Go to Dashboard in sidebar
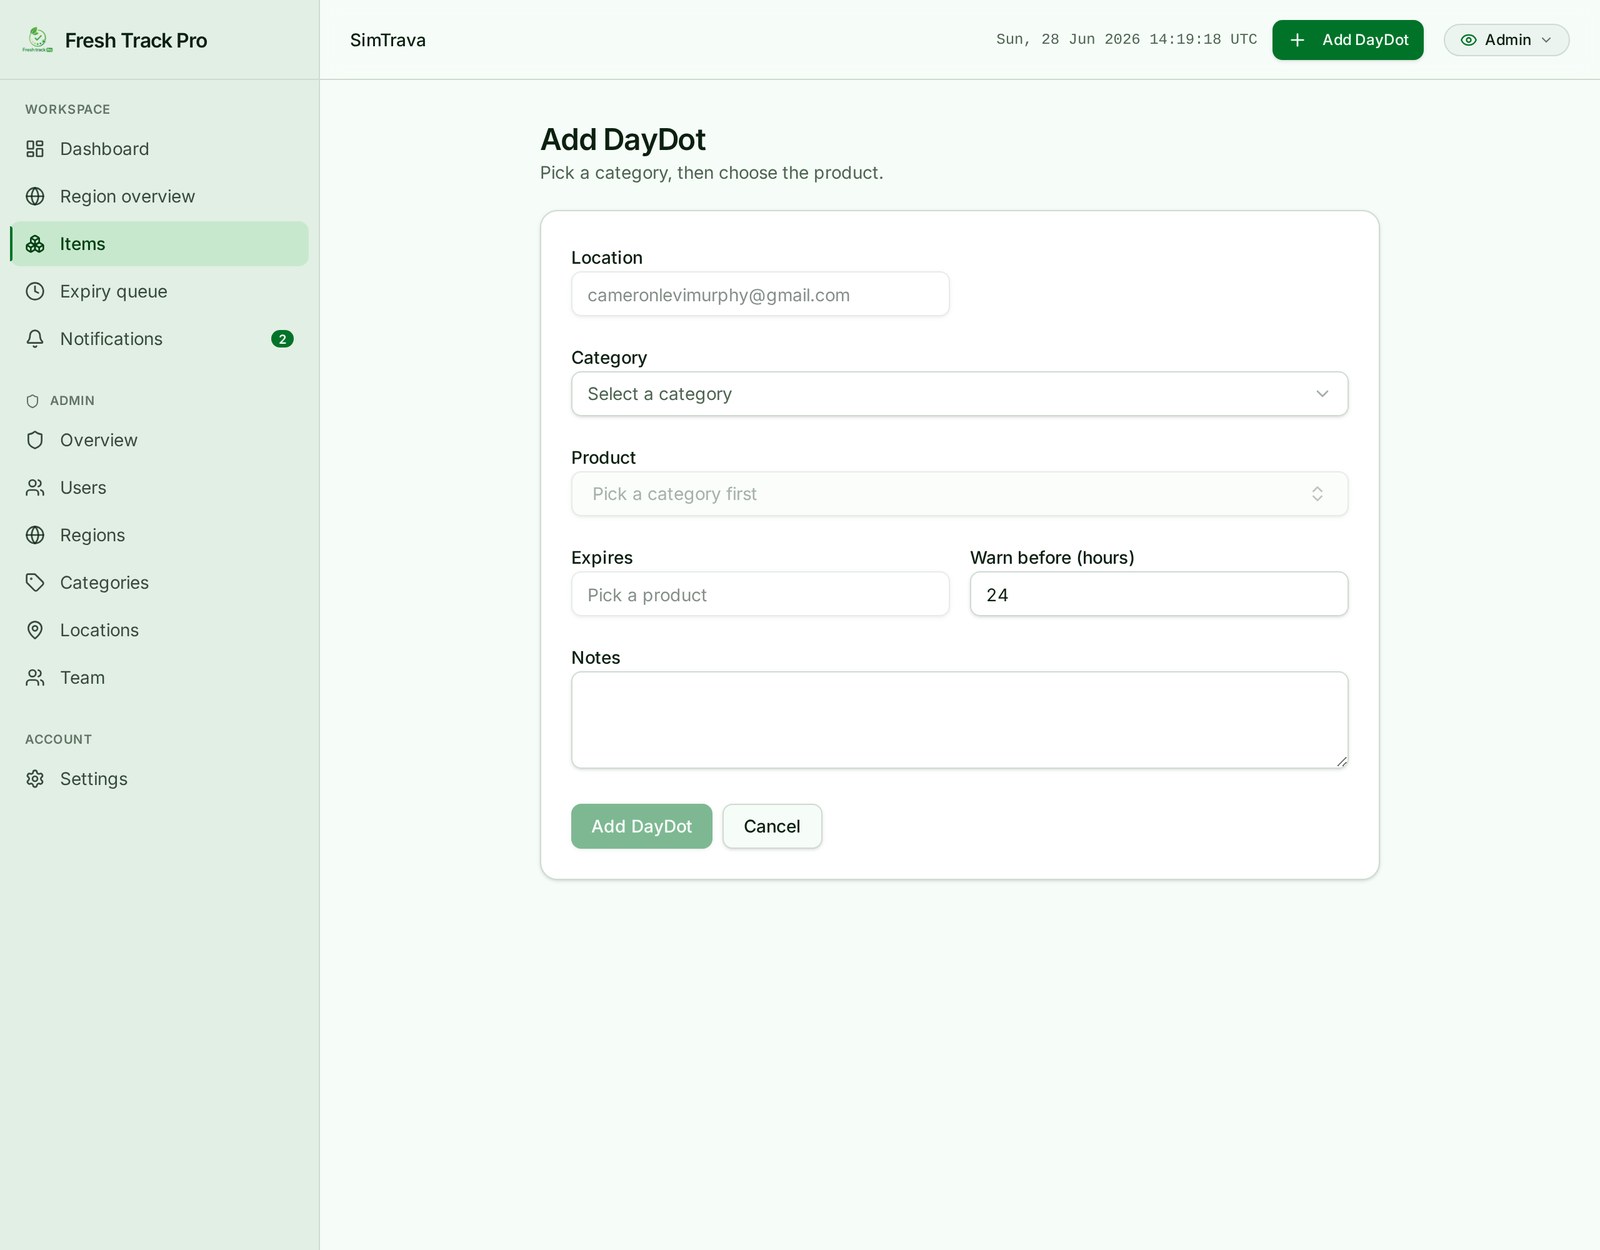Viewport: 1600px width, 1250px height. [x=159, y=149]
